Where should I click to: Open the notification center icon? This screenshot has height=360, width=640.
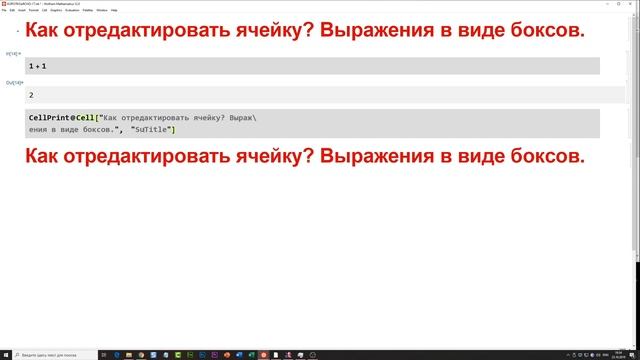[632, 355]
